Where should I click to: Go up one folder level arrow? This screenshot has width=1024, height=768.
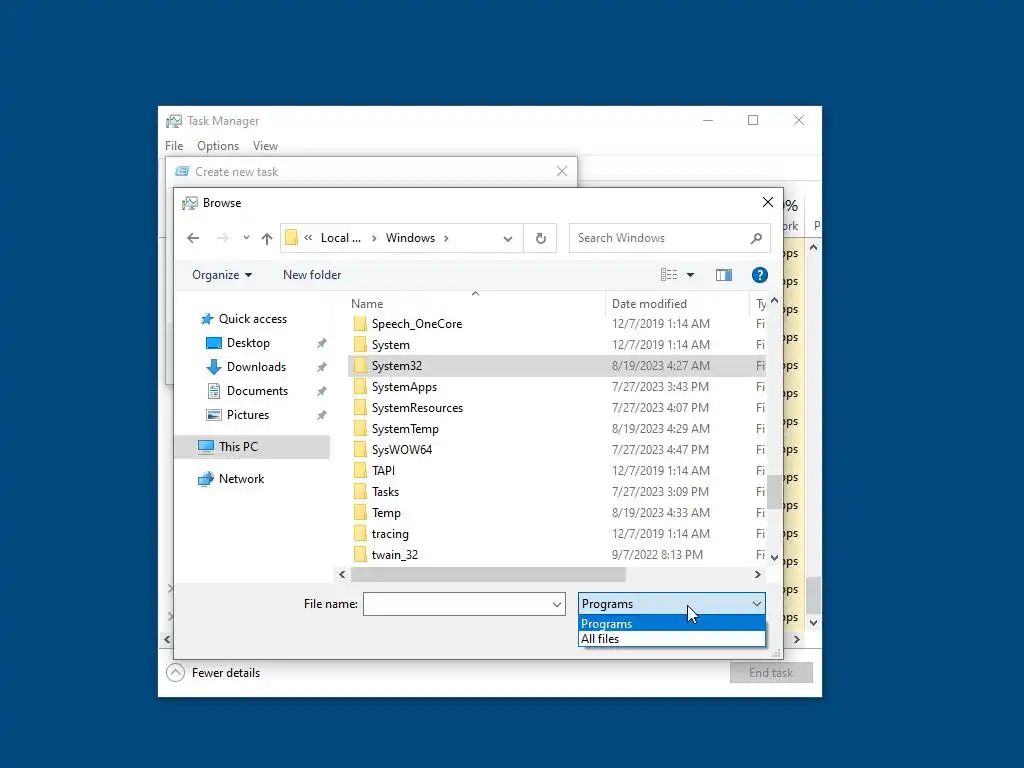266,238
